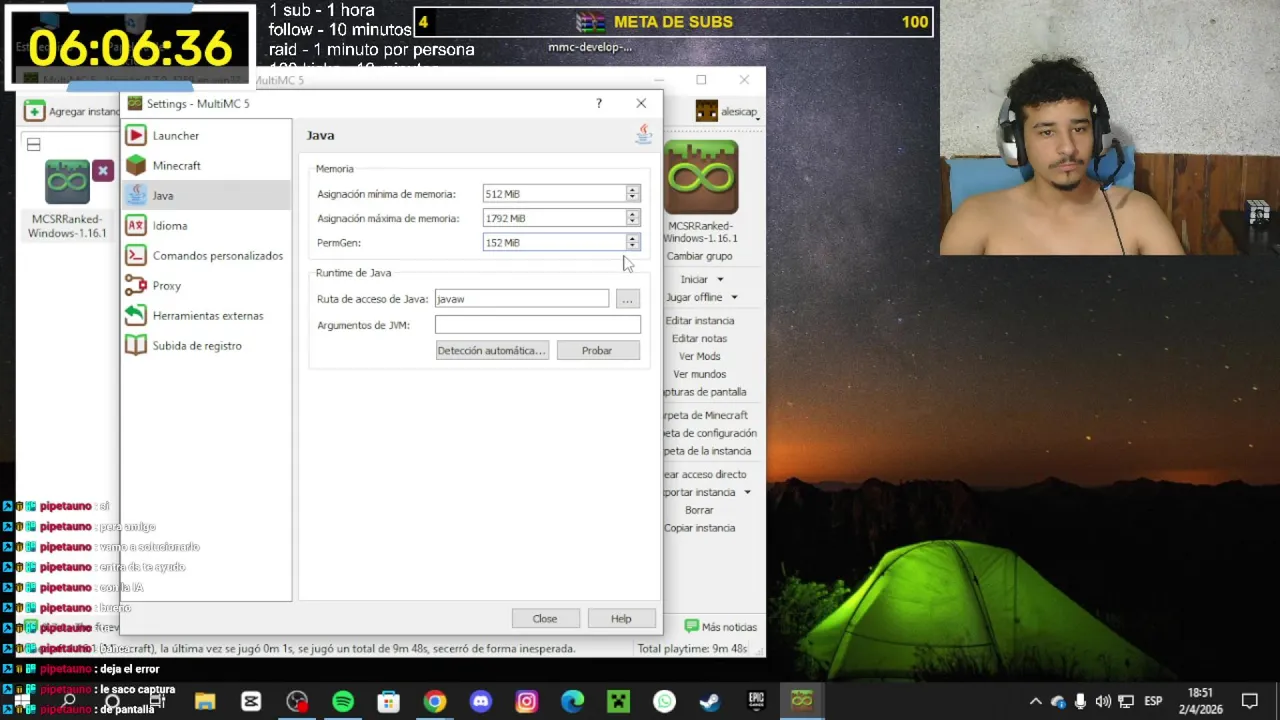Click Help button in Settings dialog
The width and height of the screenshot is (1280, 720).
click(x=621, y=619)
